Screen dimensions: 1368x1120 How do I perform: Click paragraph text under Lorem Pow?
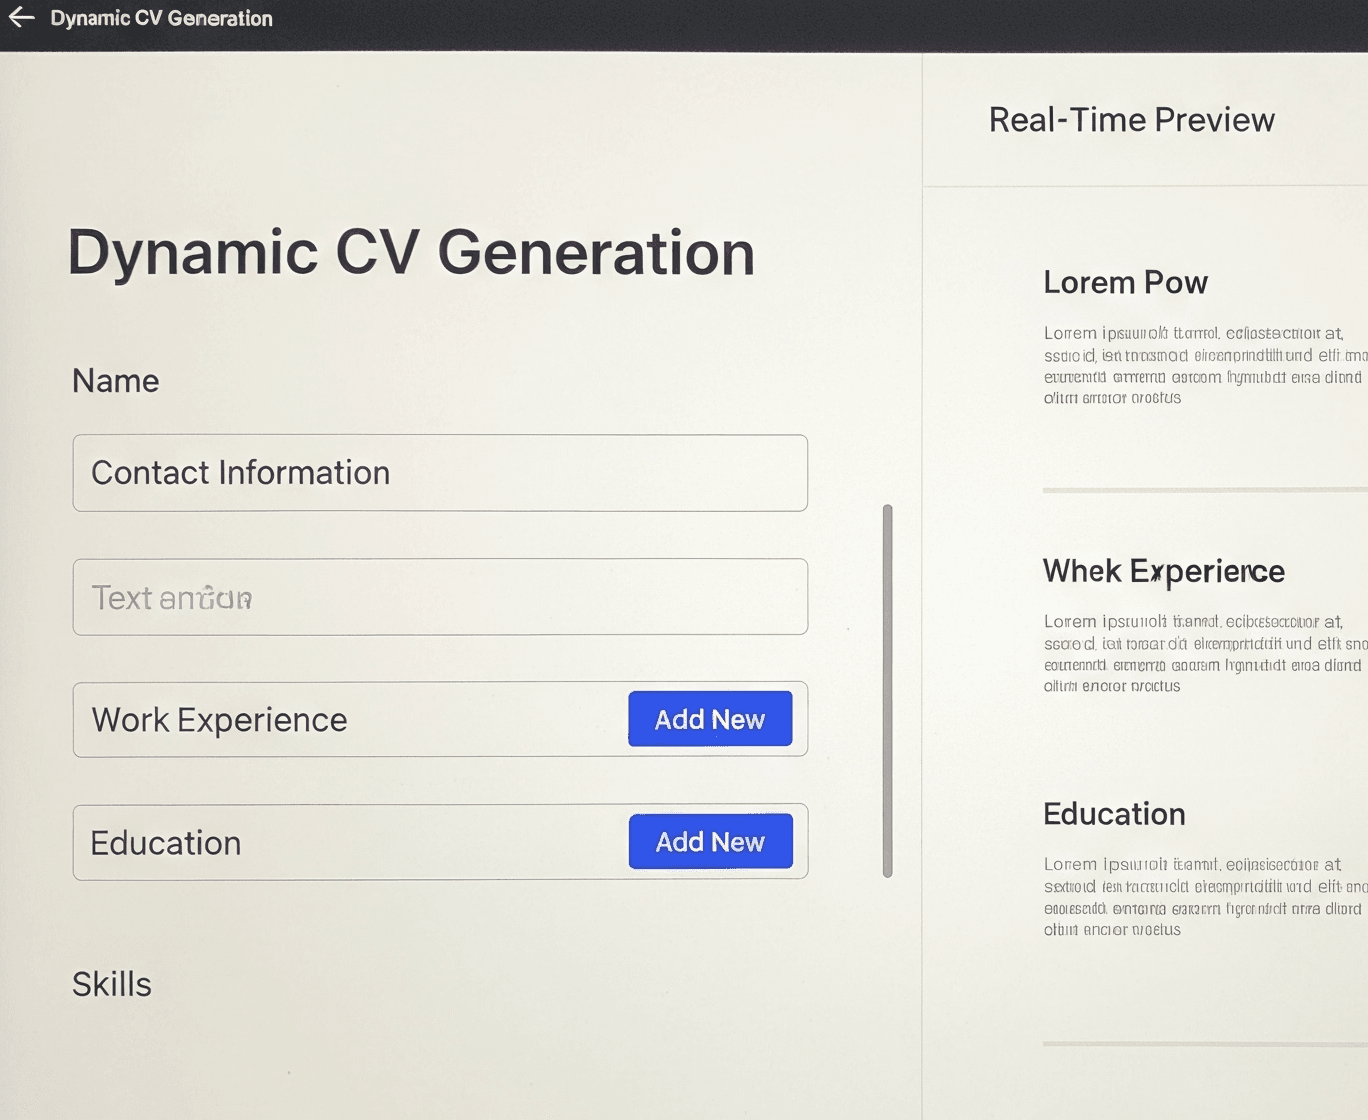point(1200,365)
